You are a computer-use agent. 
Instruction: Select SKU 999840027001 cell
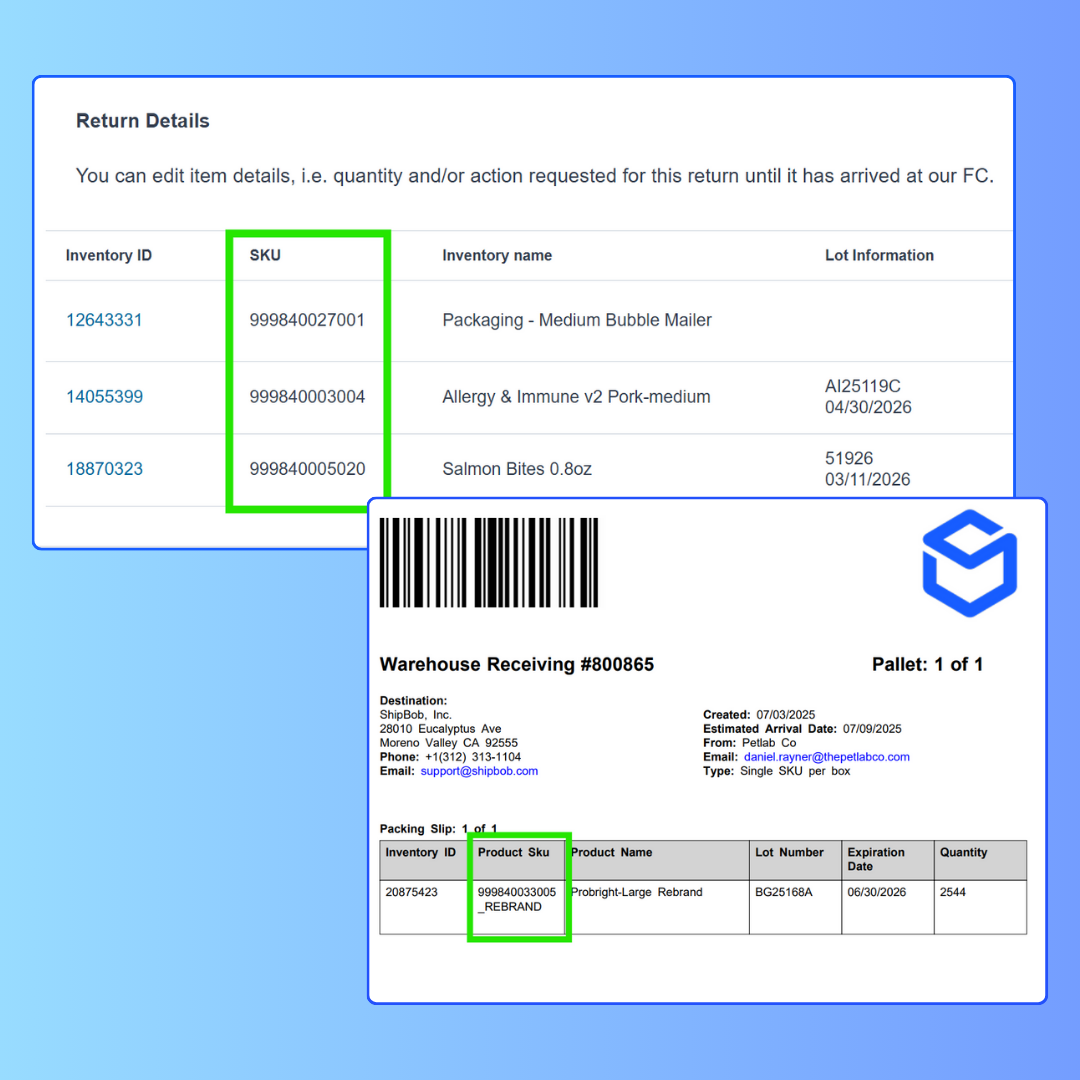[307, 320]
